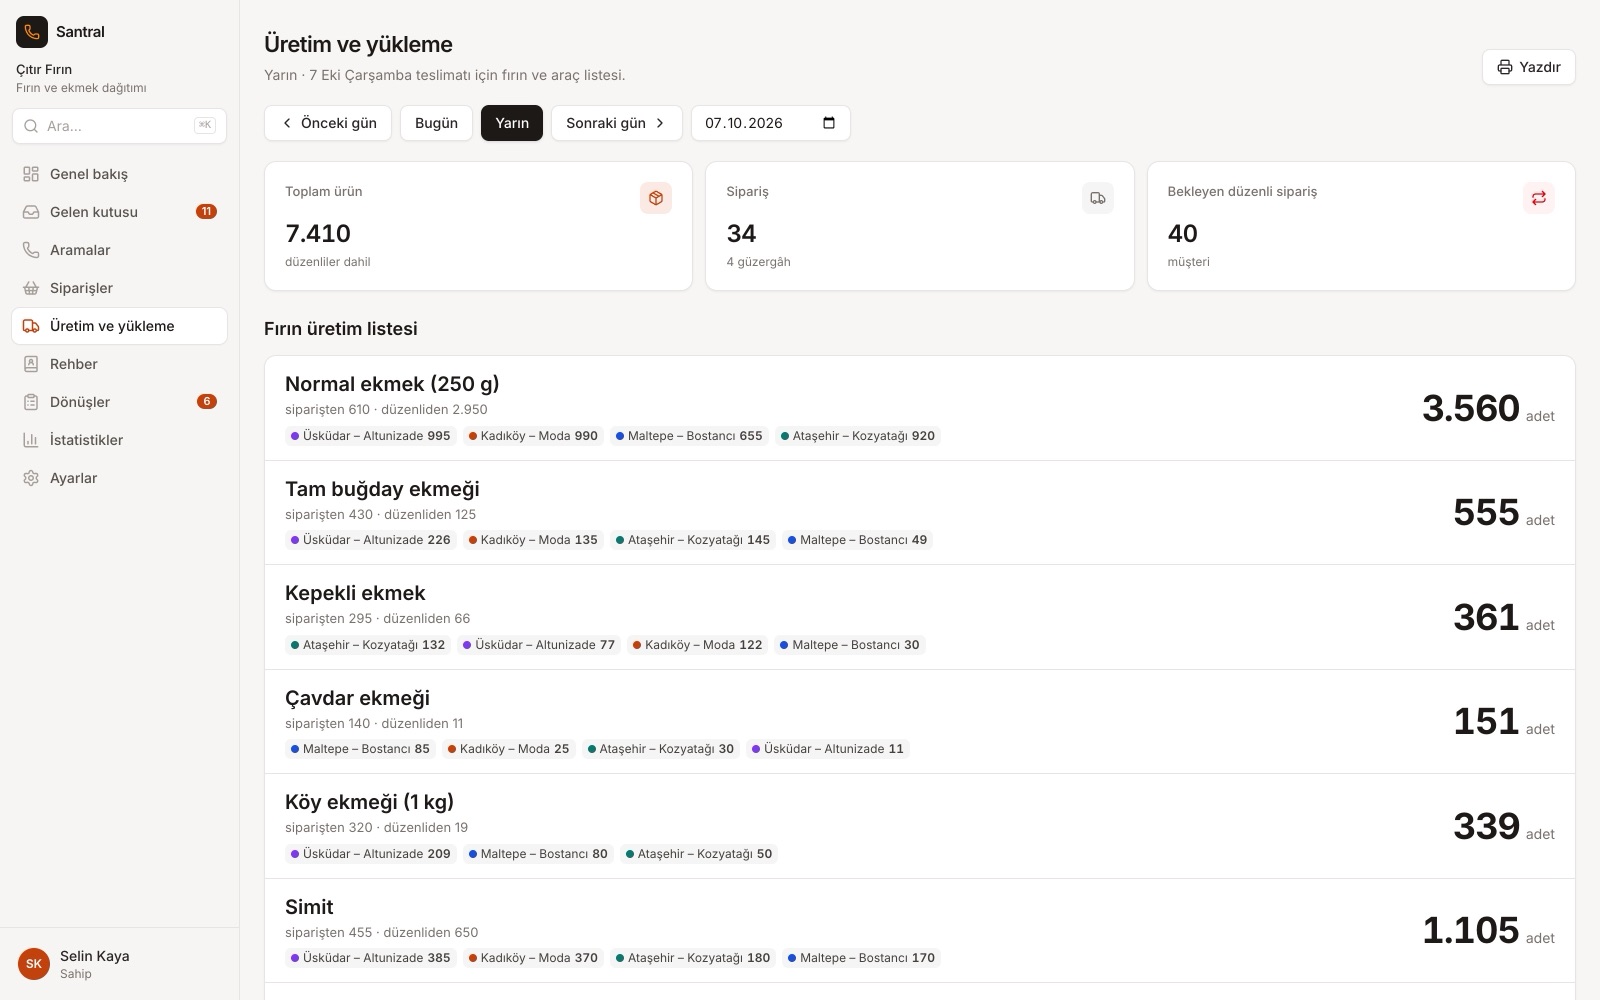Image resolution: width=1600 pixels, height=1000 pixels.
Task: Click the purple dot on Normal ekmek Üsküdar chip
Action: [x=295, y=436]
